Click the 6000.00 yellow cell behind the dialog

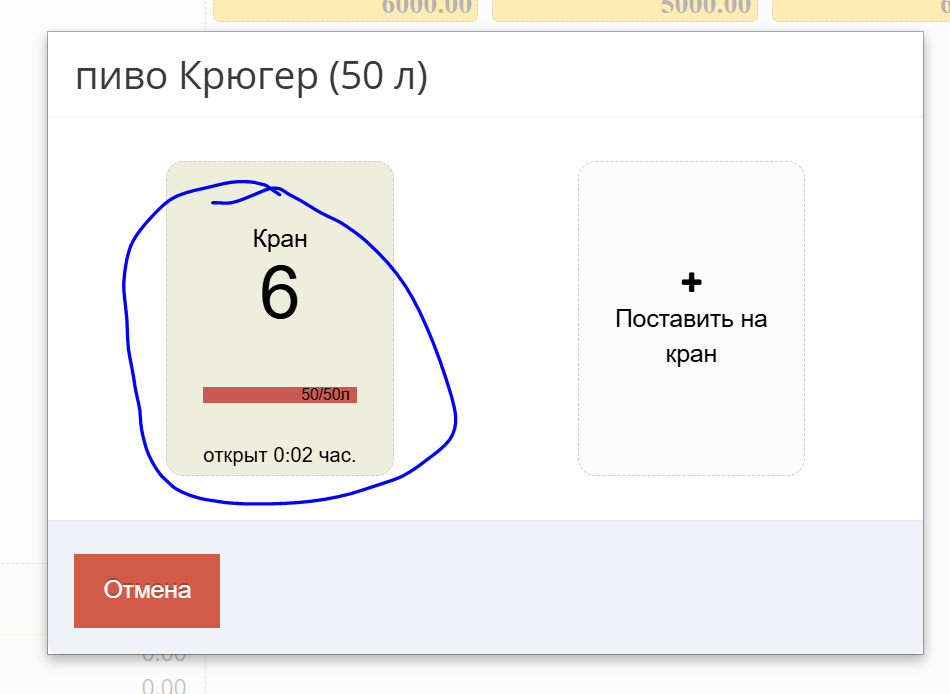(x=345, y=9)
